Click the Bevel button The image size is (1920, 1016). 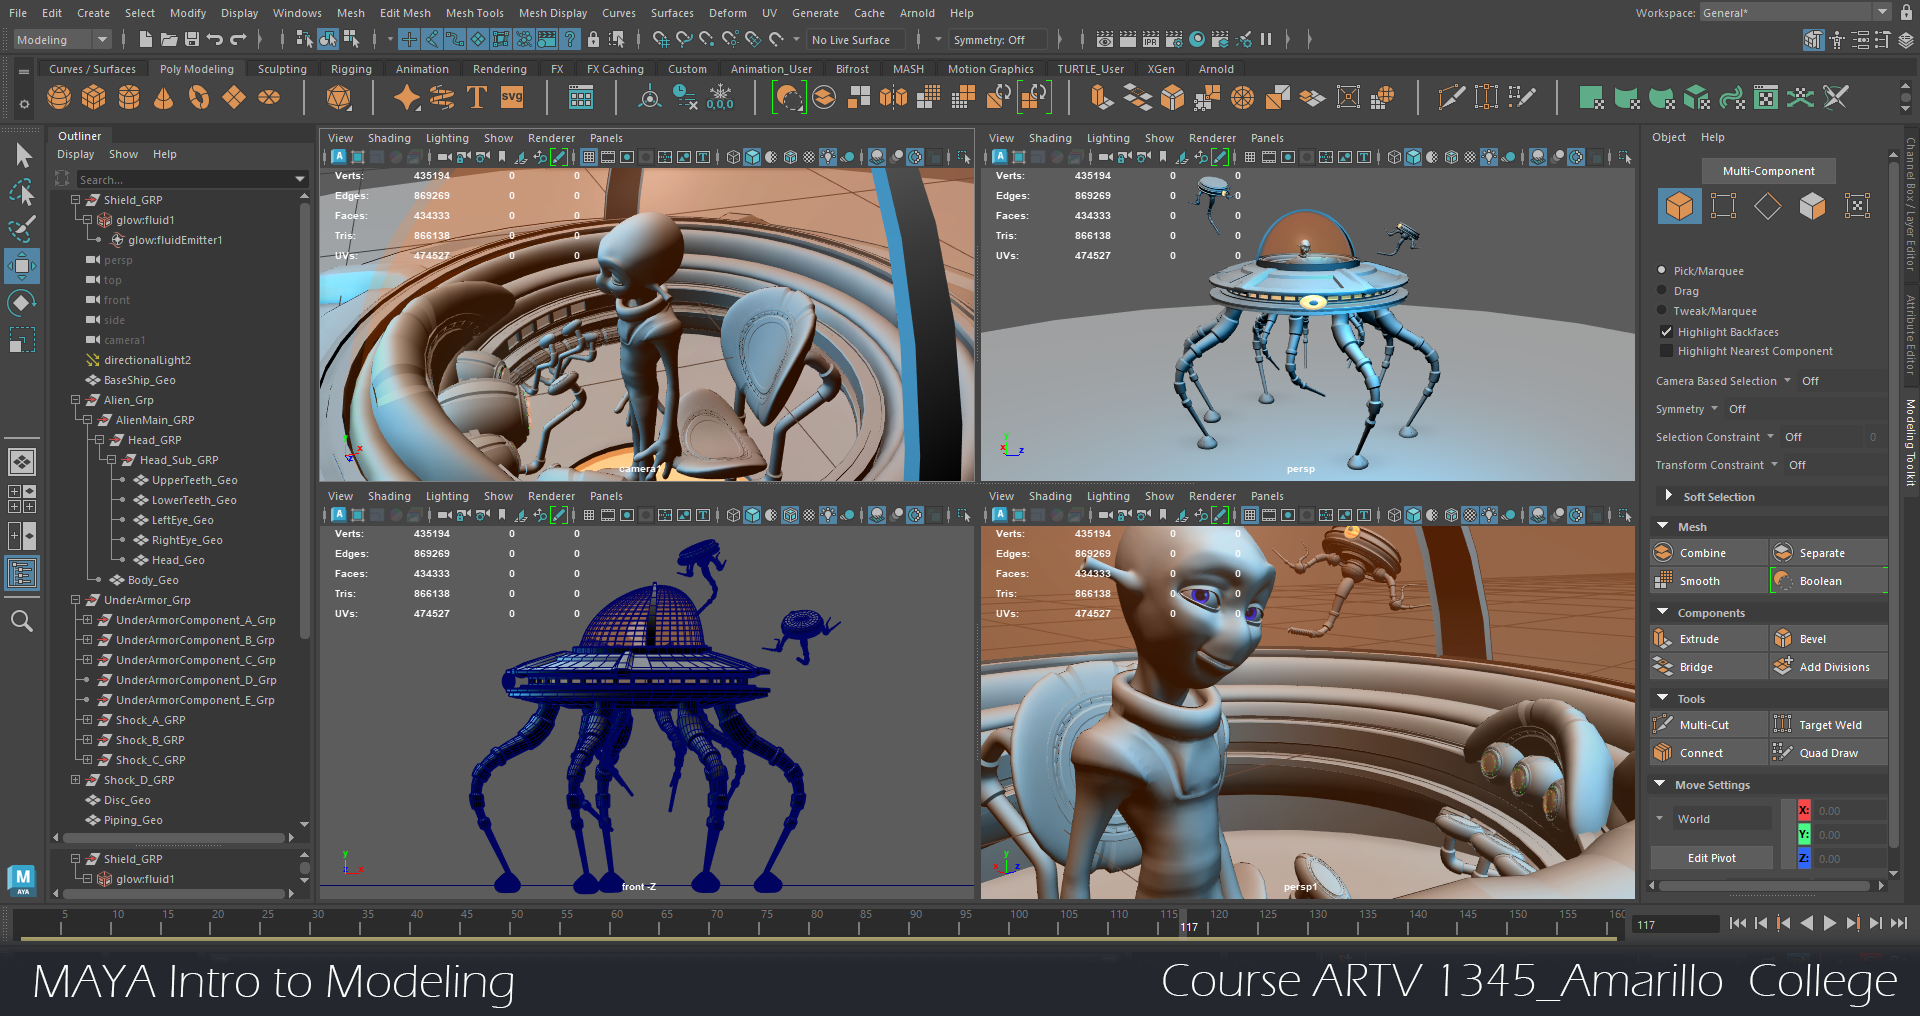point(1829,639)
